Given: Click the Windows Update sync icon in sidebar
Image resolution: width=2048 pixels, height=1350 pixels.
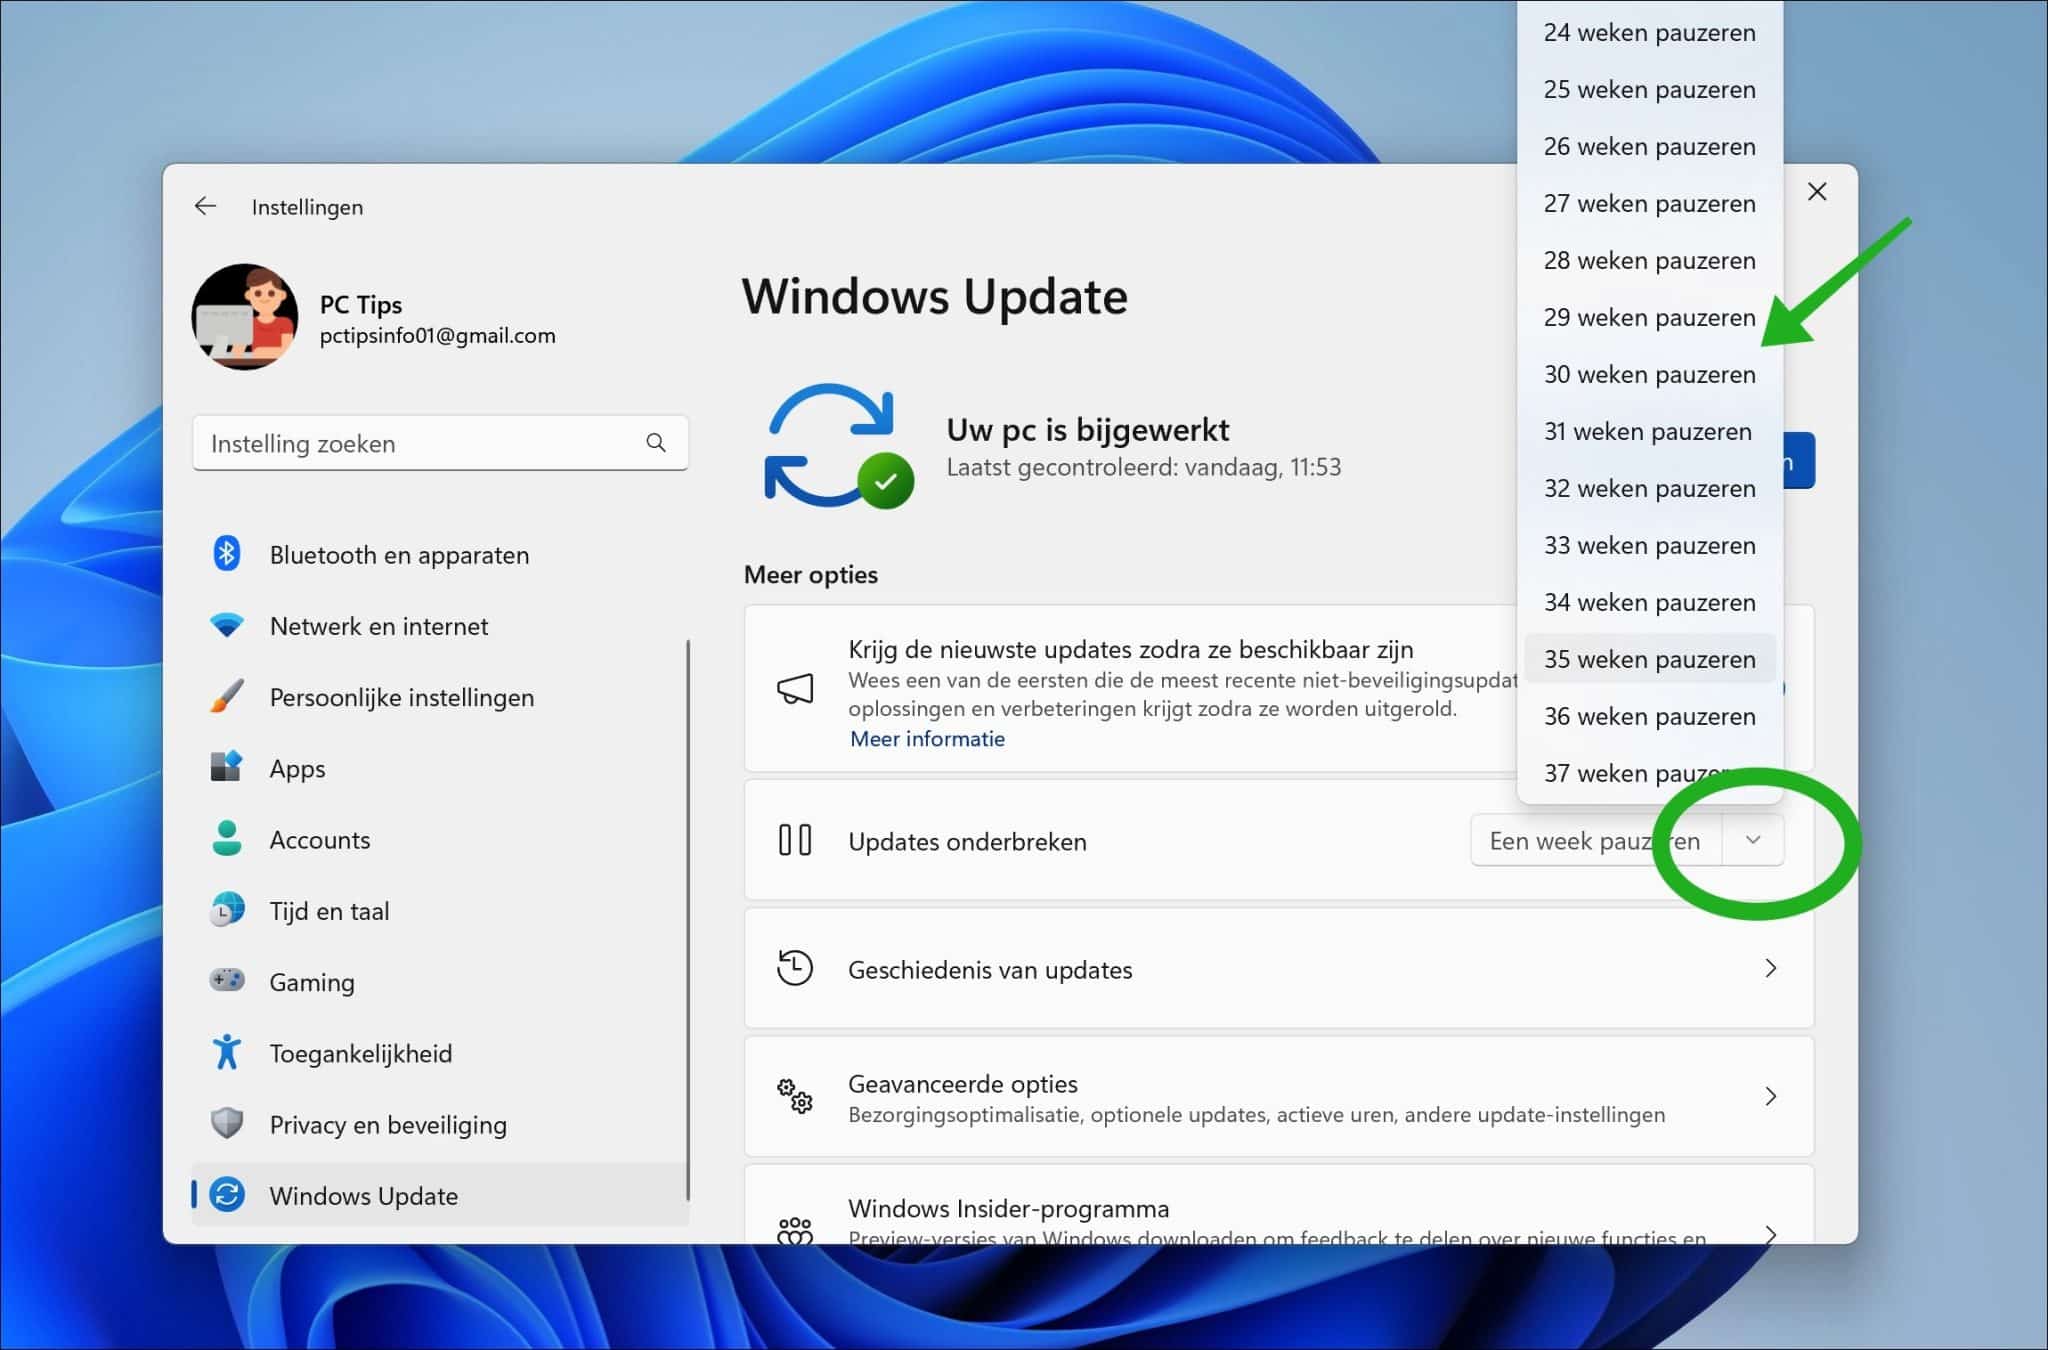Looking at the screenshot, I should (x=228, y=1195).
